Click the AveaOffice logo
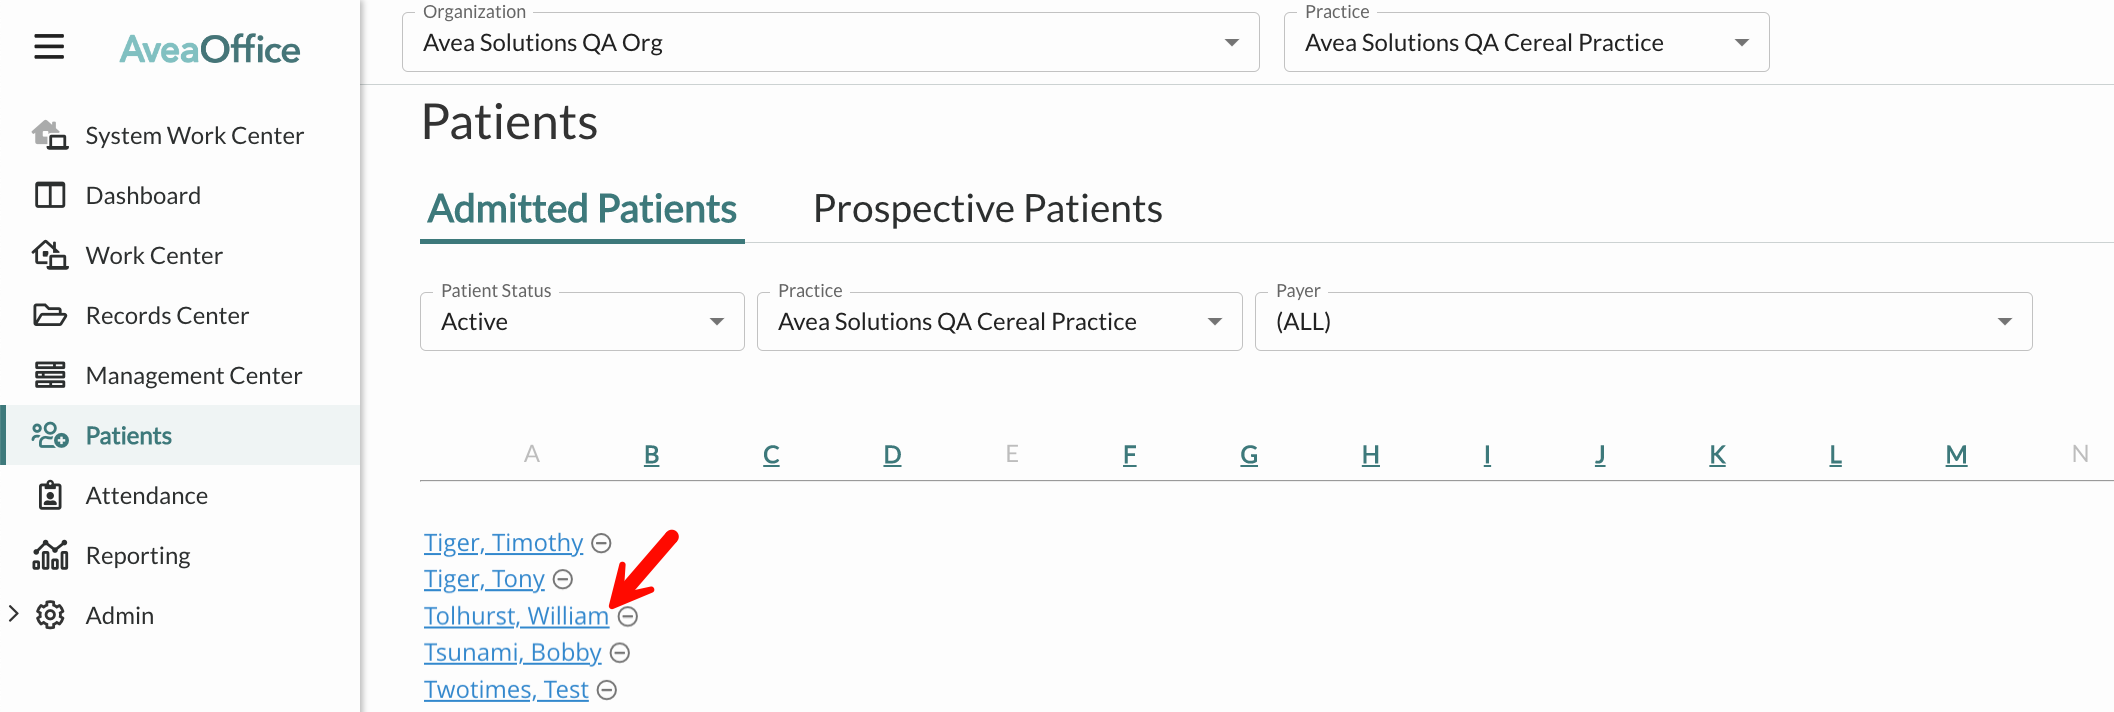The image size is (2114, 712). tap(211, 48)
